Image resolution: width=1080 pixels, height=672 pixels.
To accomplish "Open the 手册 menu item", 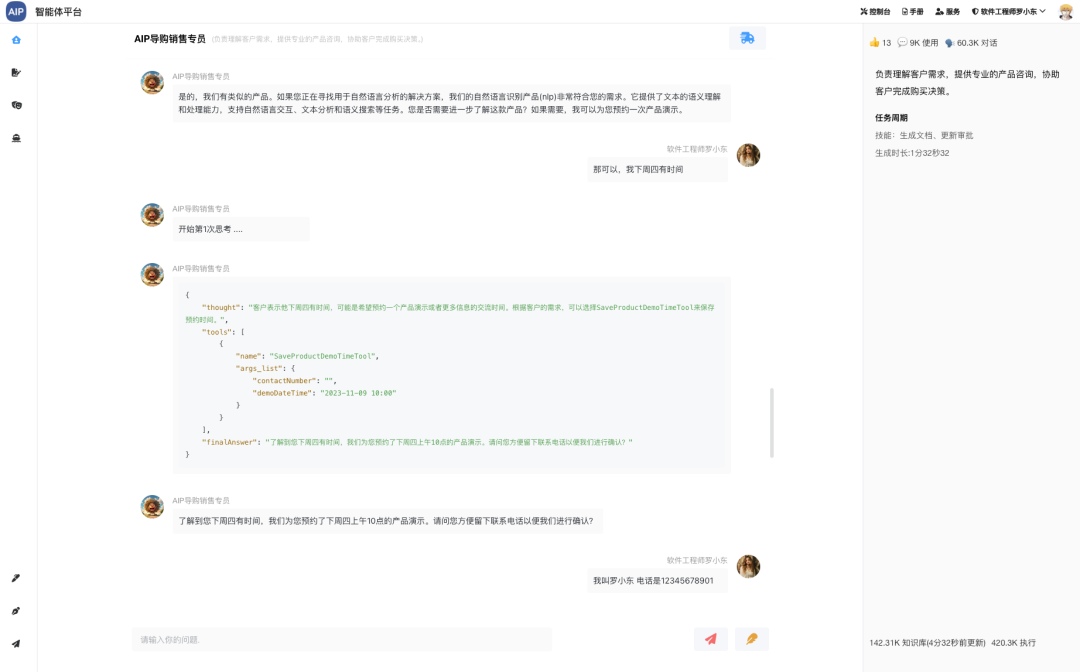I will (912, 12).
